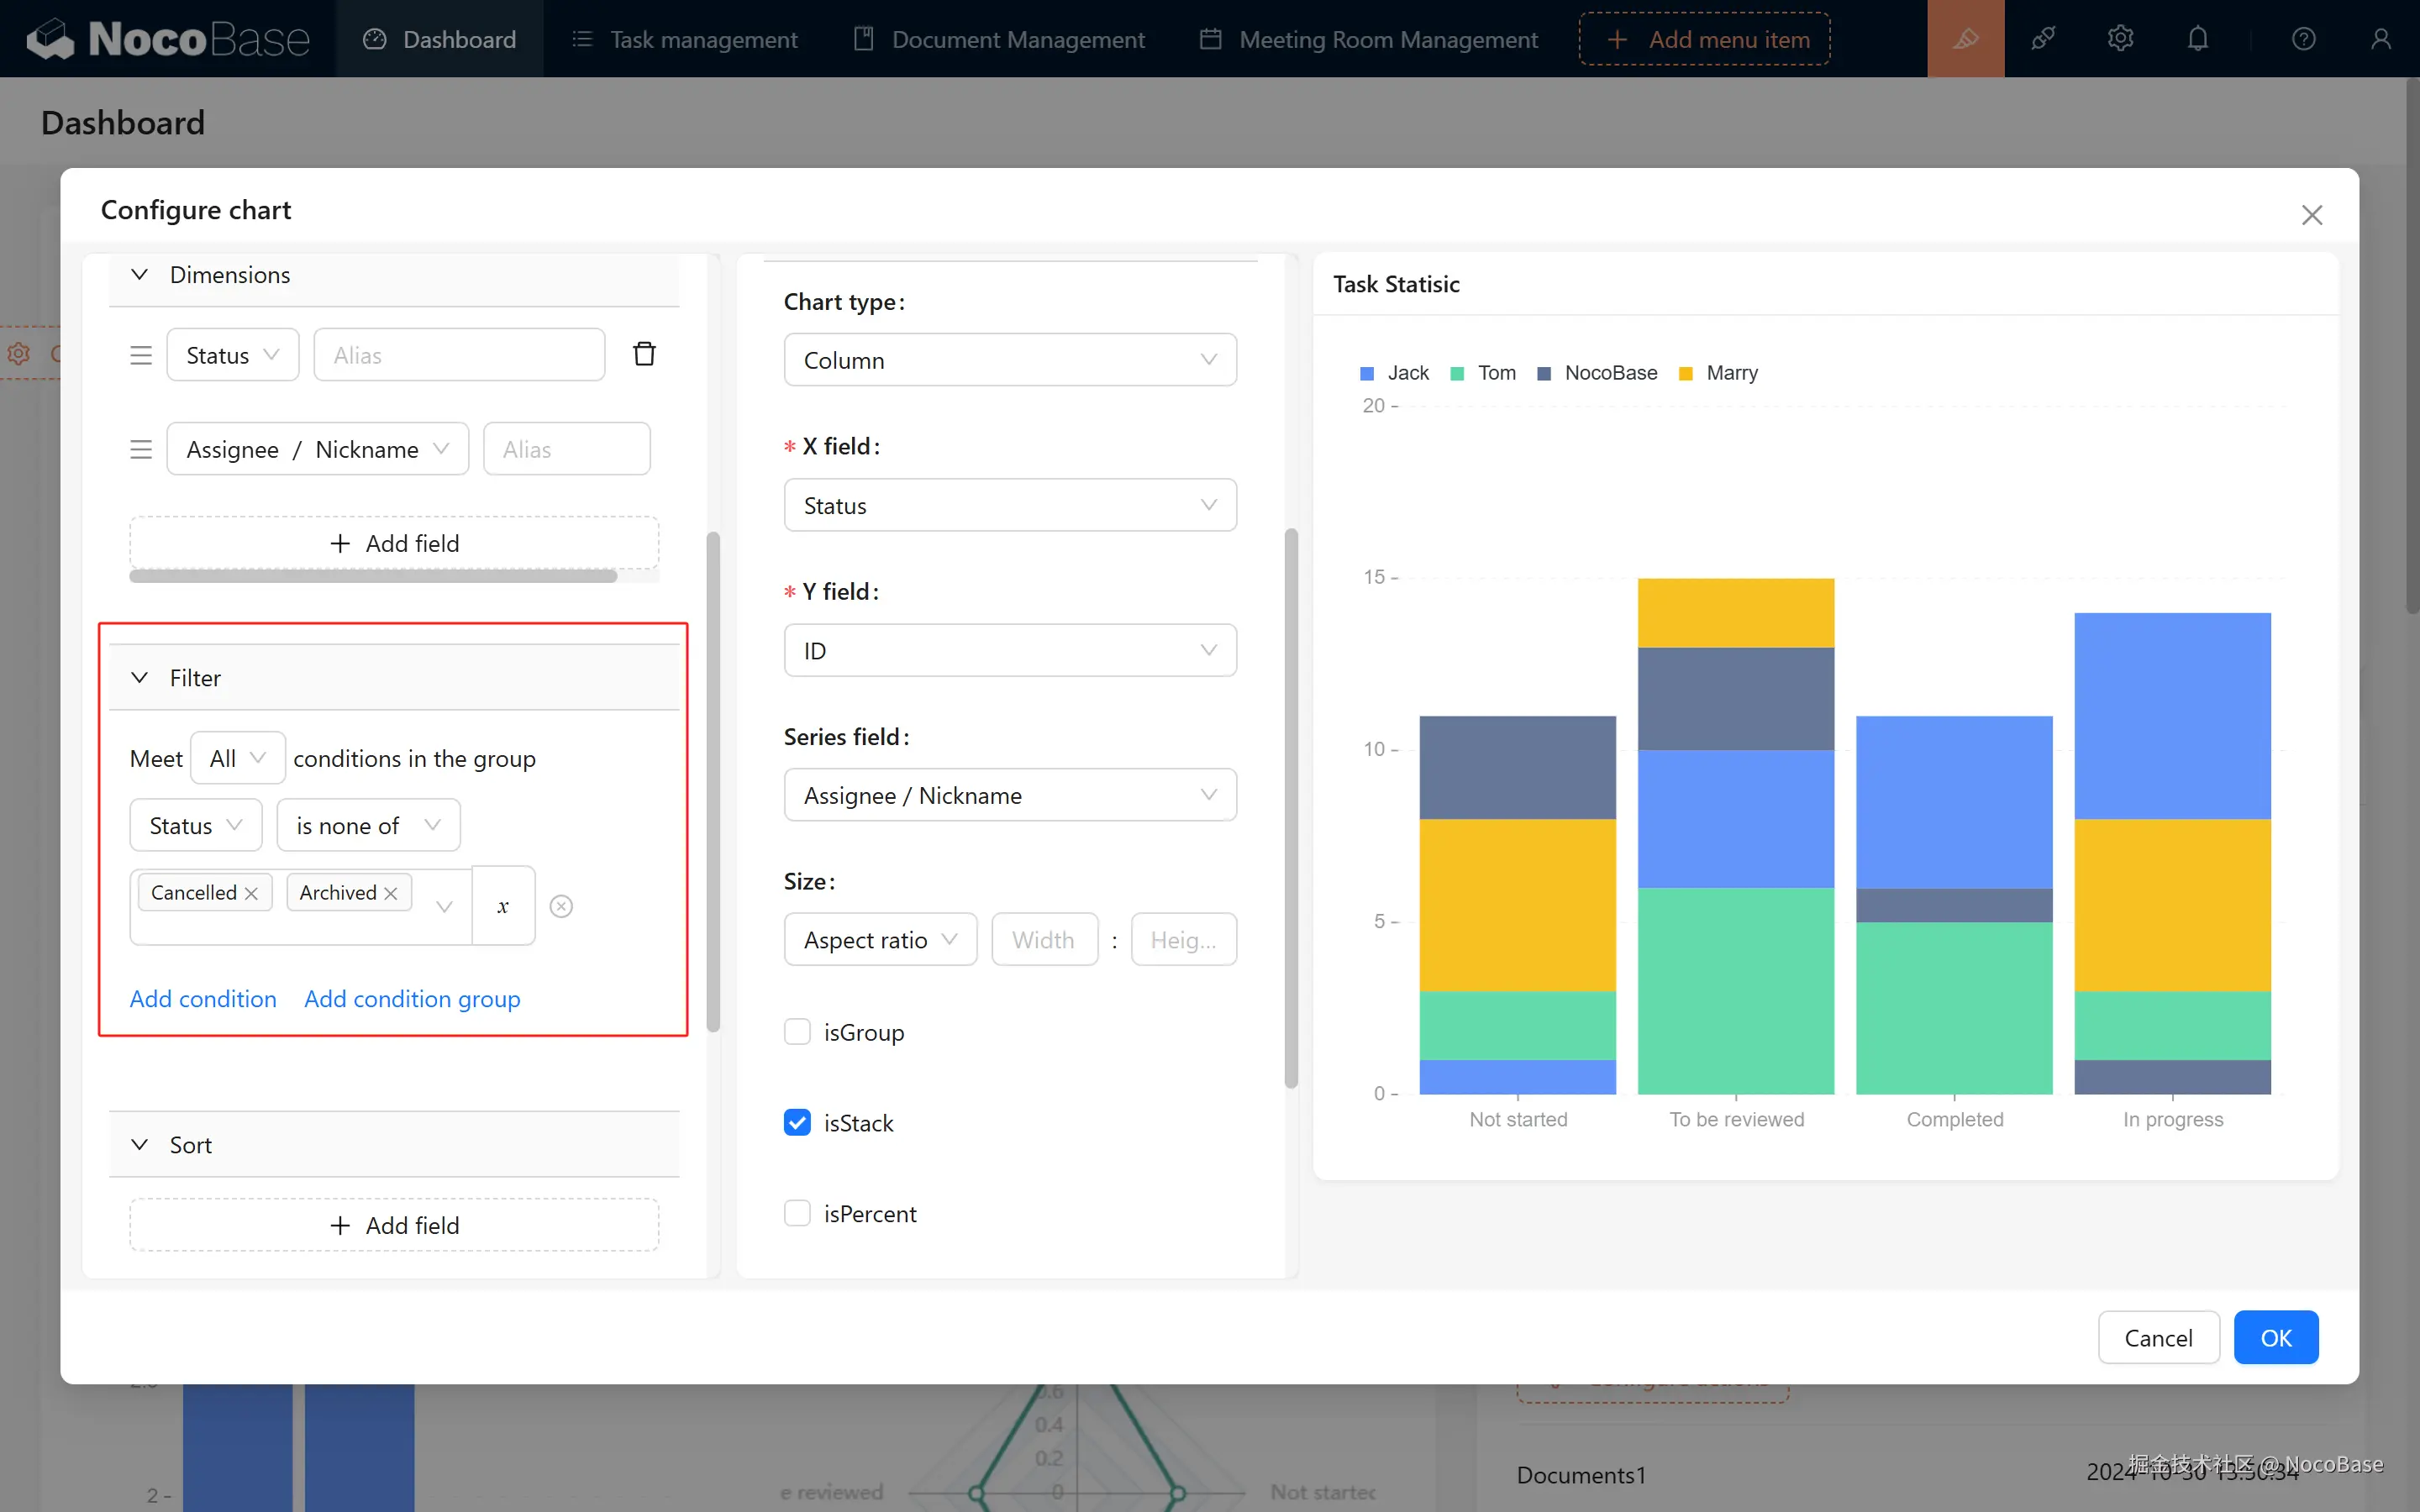Screen dimensions: 2420x1512
Task: Enable the isGroup checkbox
Action: (x=797, y=1032)
